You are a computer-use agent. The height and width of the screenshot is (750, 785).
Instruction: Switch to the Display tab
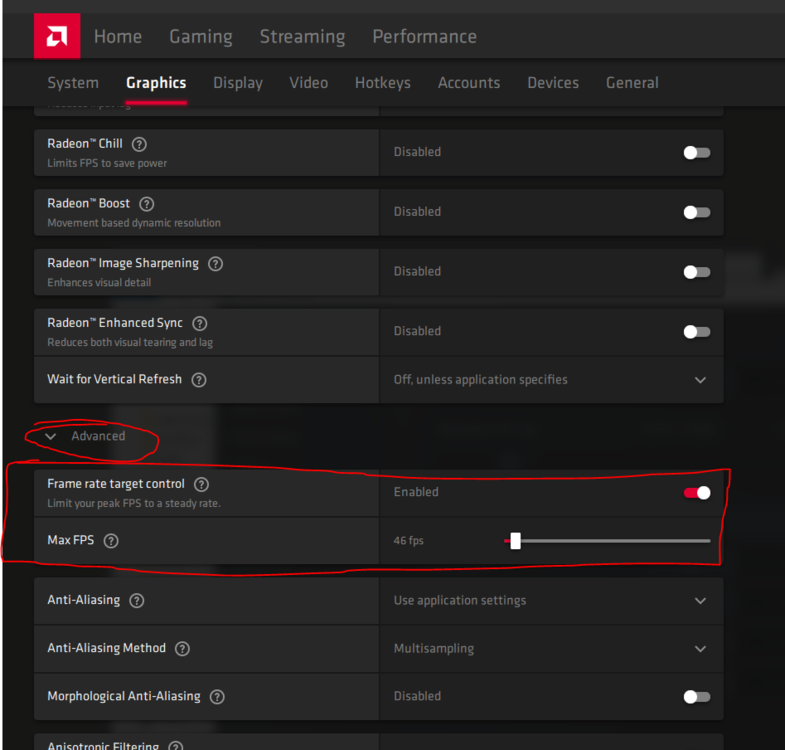click(x=238, y=83)
